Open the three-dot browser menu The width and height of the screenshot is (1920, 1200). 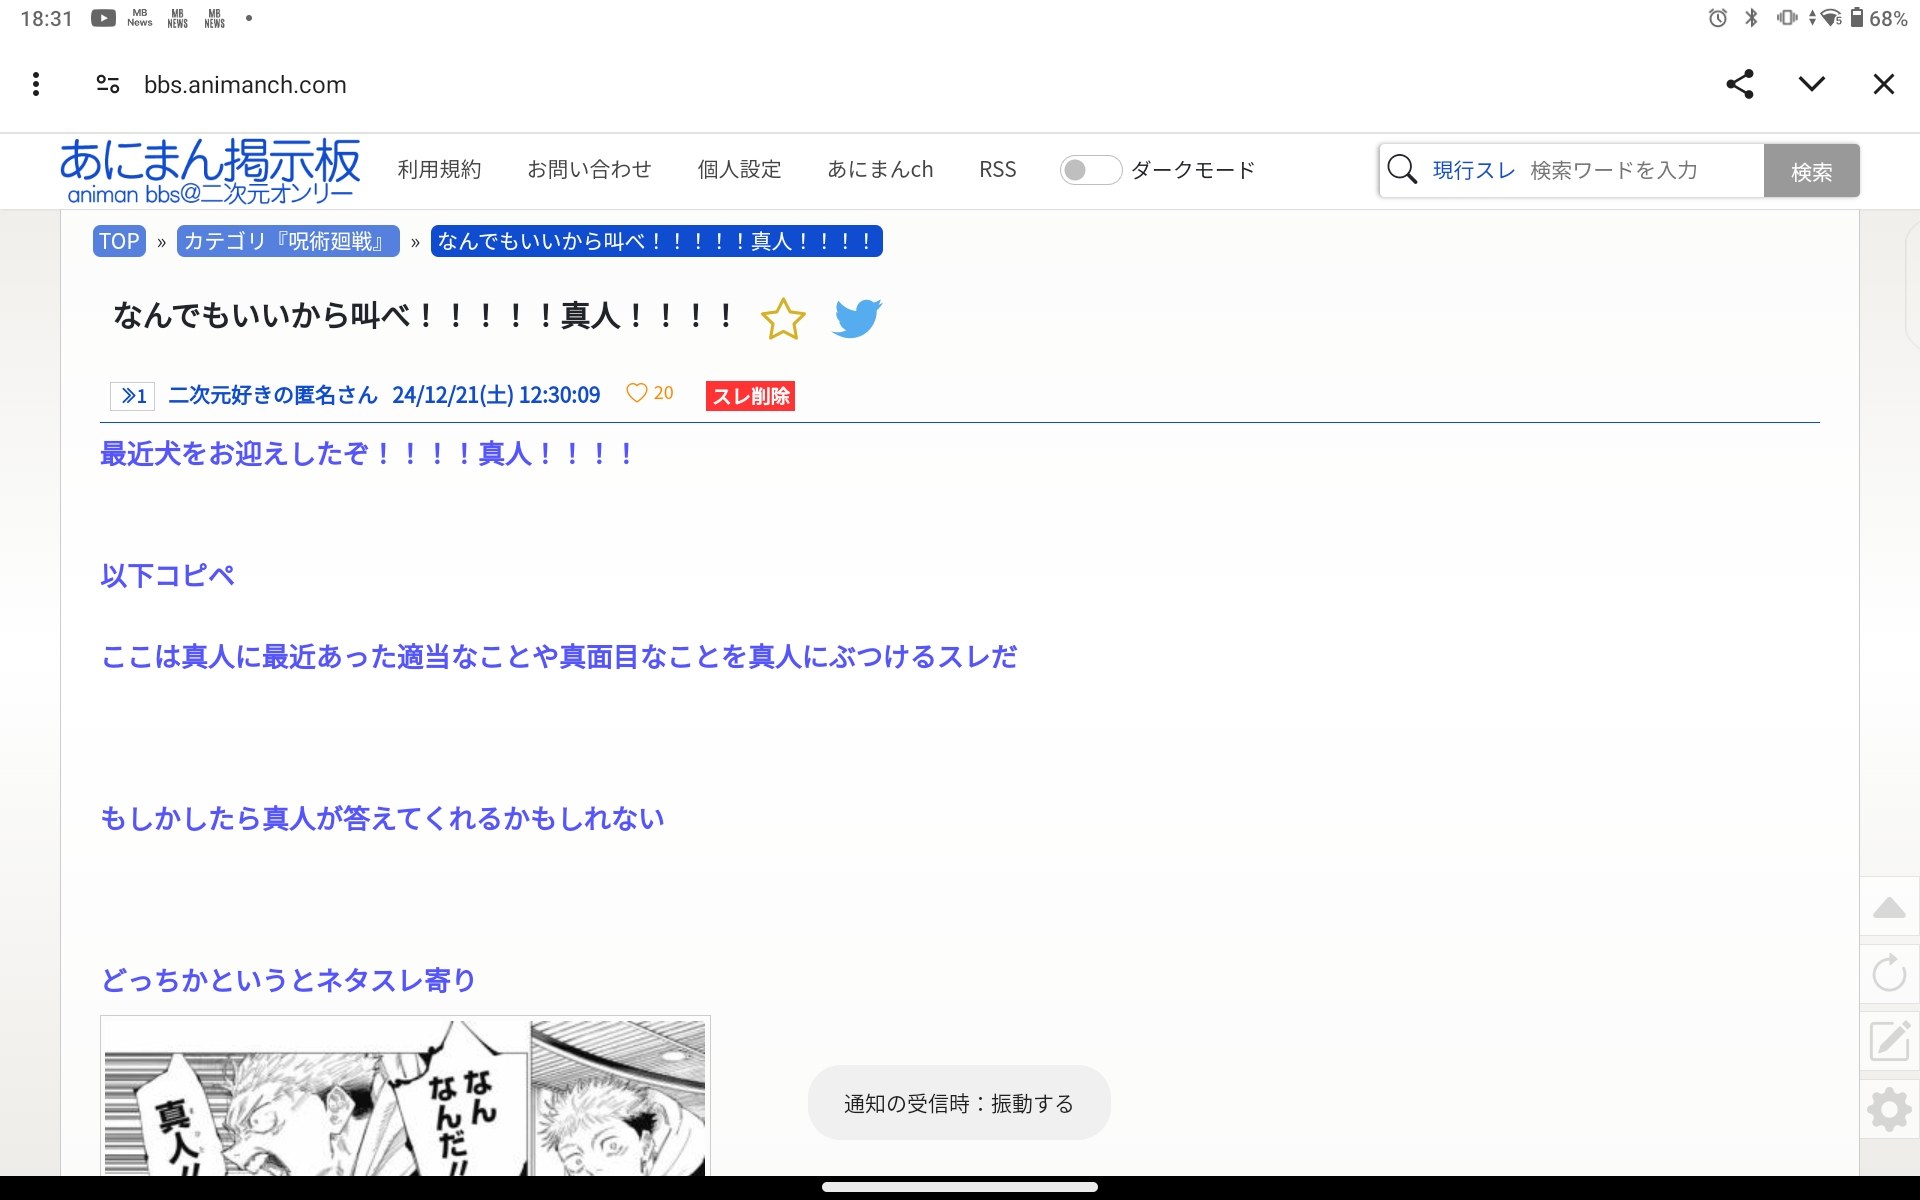point(36,84)
